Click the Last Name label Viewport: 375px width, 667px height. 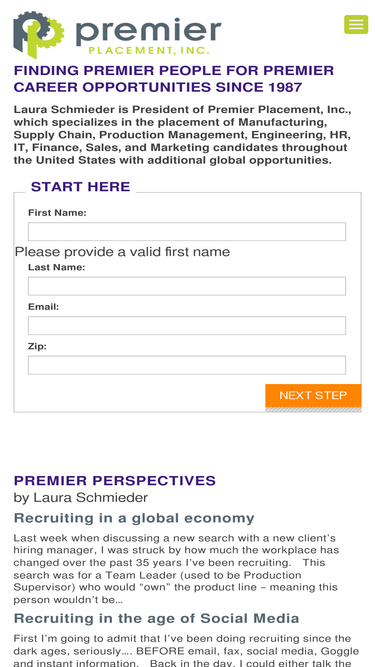click(57, 267)
